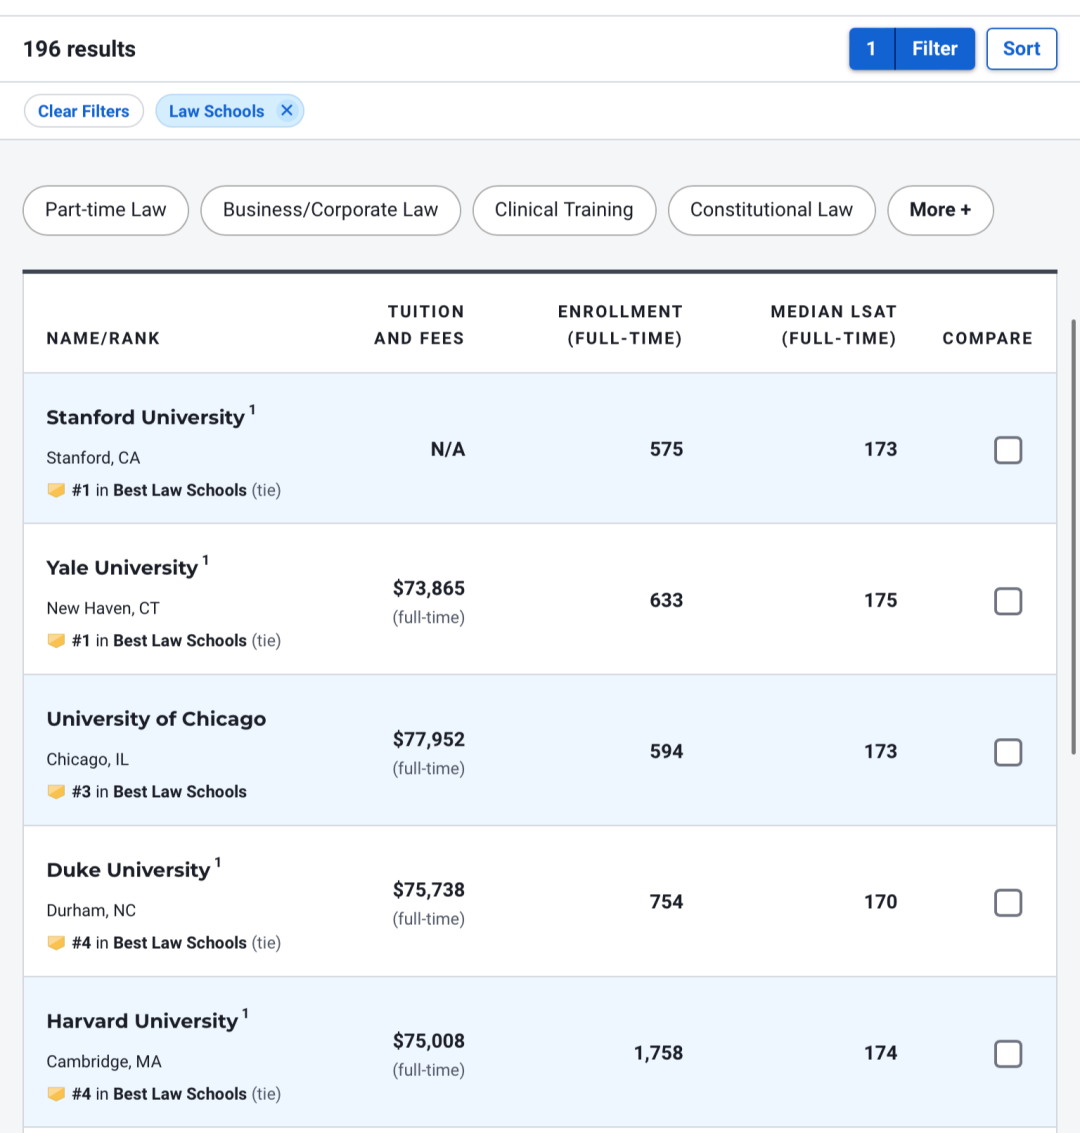Select the Constitutional Law category

coord(772,210)
